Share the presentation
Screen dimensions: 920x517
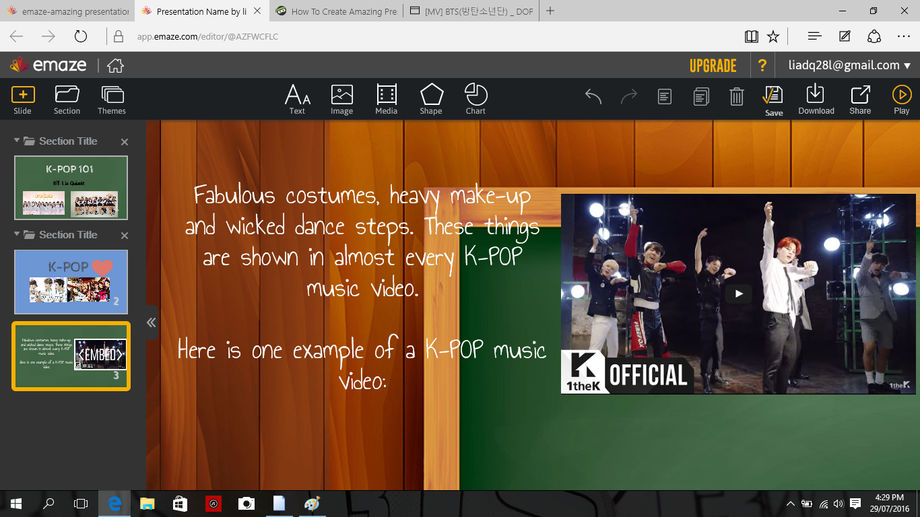tap(860, 99)
